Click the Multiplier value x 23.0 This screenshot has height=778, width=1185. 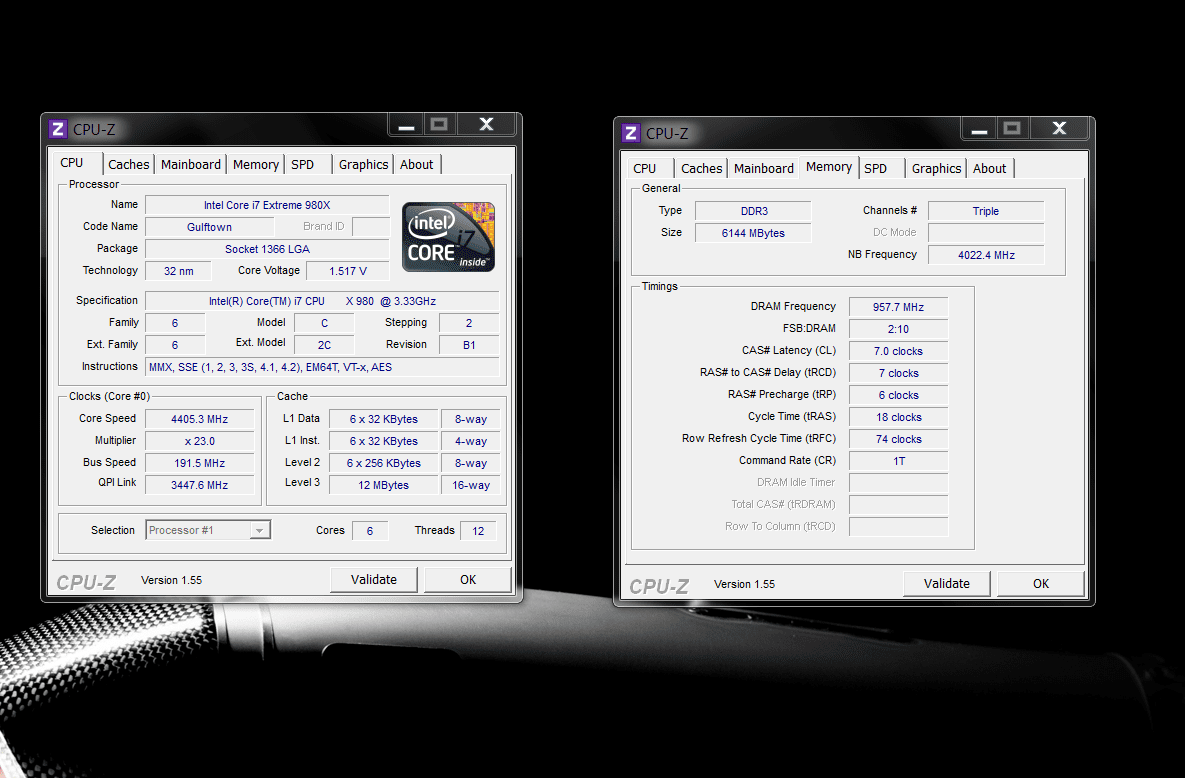click(x=200, y=441)
